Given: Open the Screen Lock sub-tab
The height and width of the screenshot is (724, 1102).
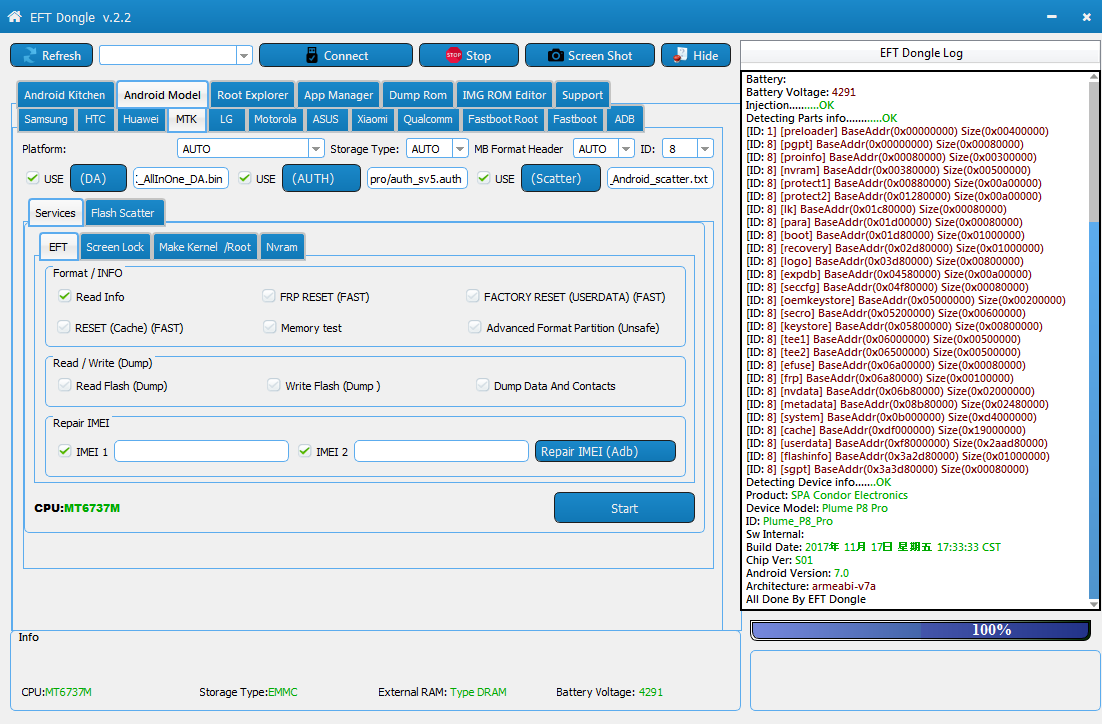Looking at the screenshot, I should (115, 247).
